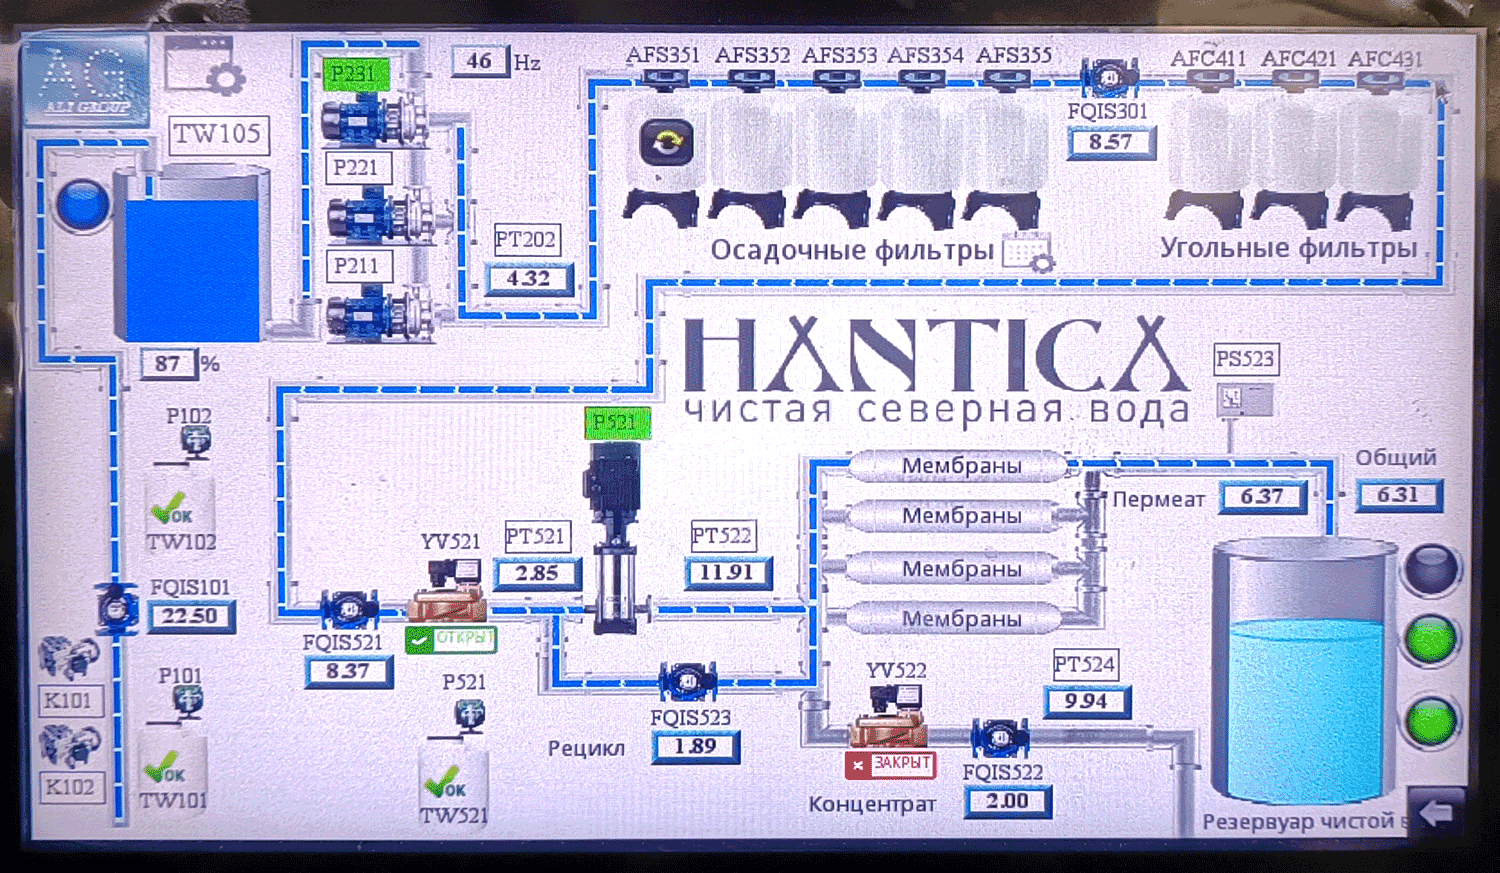Click the AFC431 carbon filter label

click(x=1385, y=58)
